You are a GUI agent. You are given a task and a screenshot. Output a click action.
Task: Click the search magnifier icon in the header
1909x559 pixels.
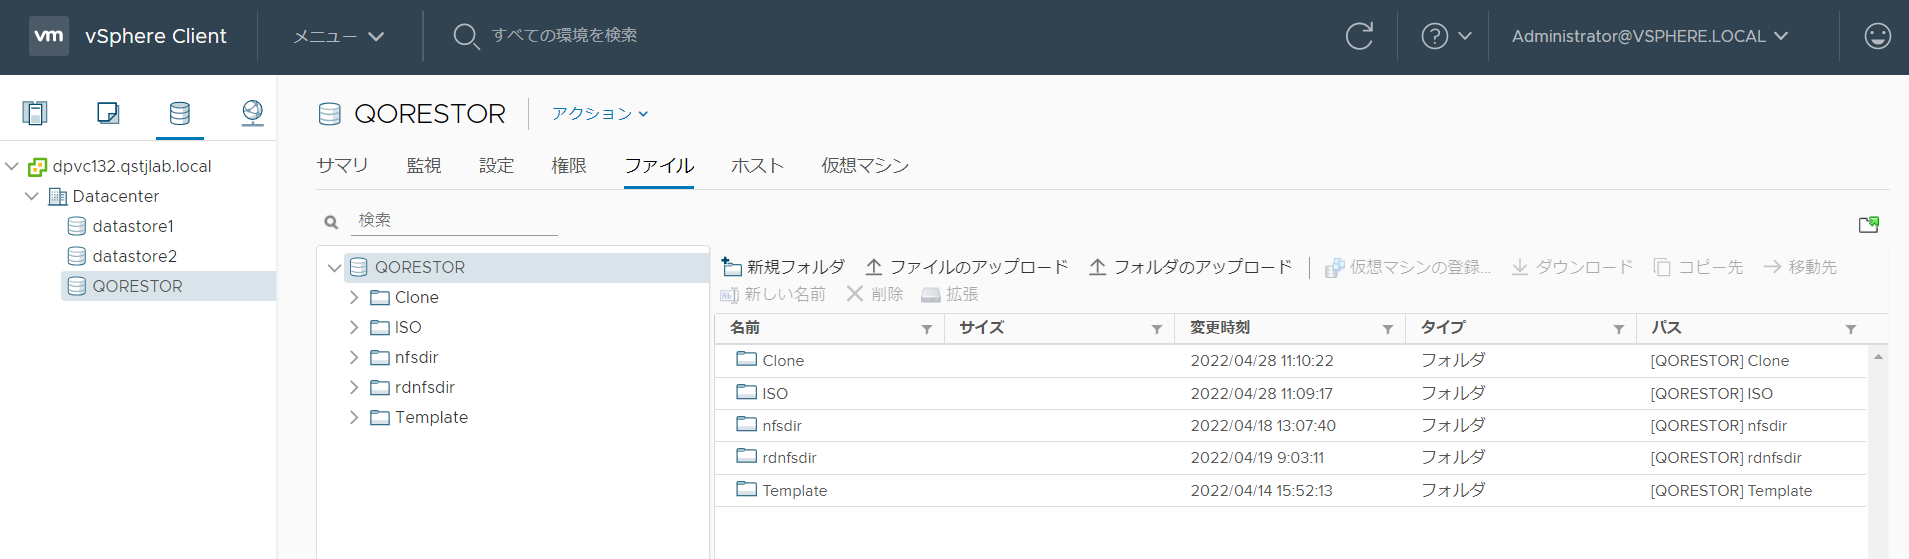[466, 36]
